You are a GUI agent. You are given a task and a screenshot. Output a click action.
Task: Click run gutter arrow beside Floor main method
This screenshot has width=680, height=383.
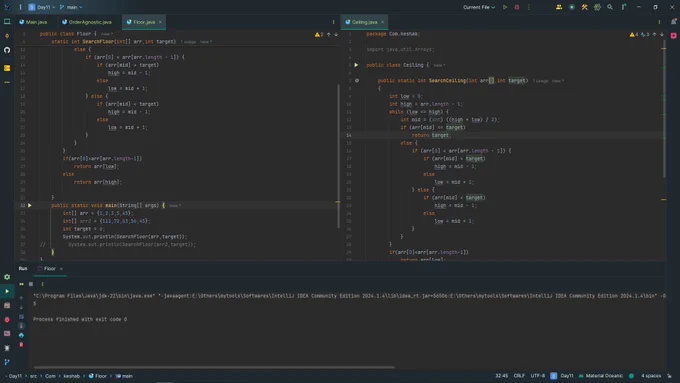[30, 205]
